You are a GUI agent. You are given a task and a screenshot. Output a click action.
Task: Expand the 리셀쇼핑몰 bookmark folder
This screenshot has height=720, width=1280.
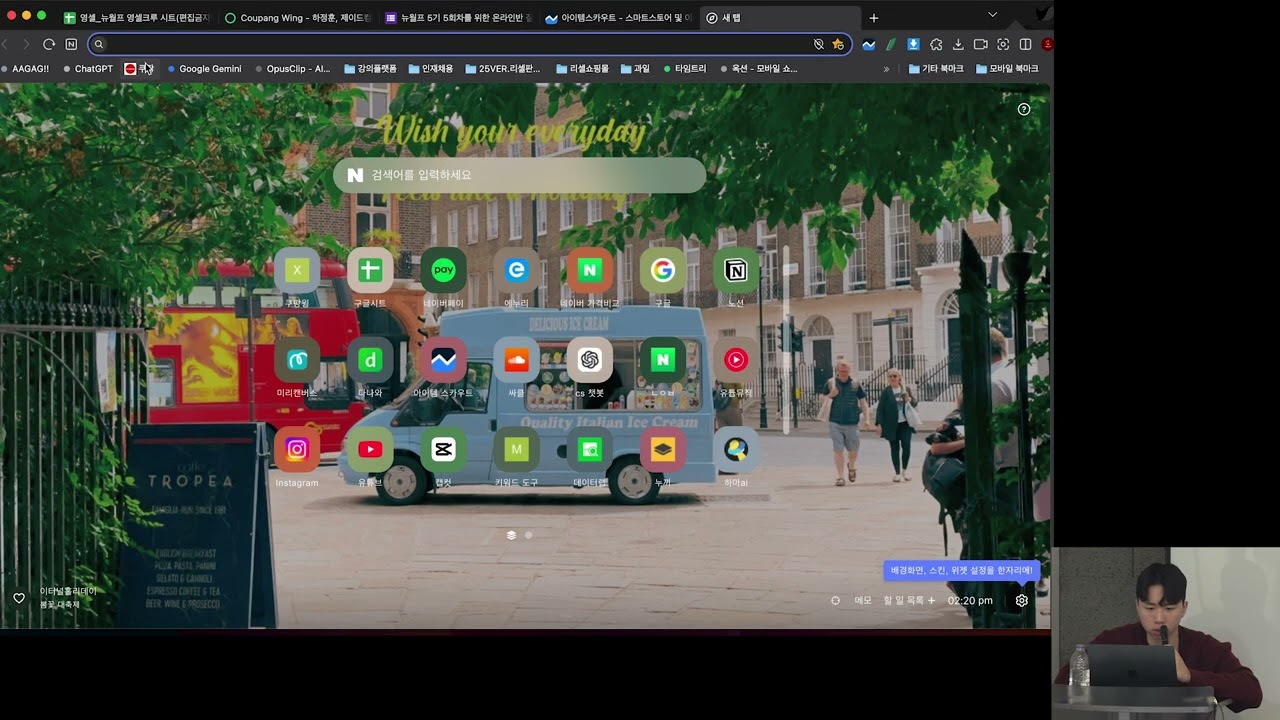pos(582,69)
